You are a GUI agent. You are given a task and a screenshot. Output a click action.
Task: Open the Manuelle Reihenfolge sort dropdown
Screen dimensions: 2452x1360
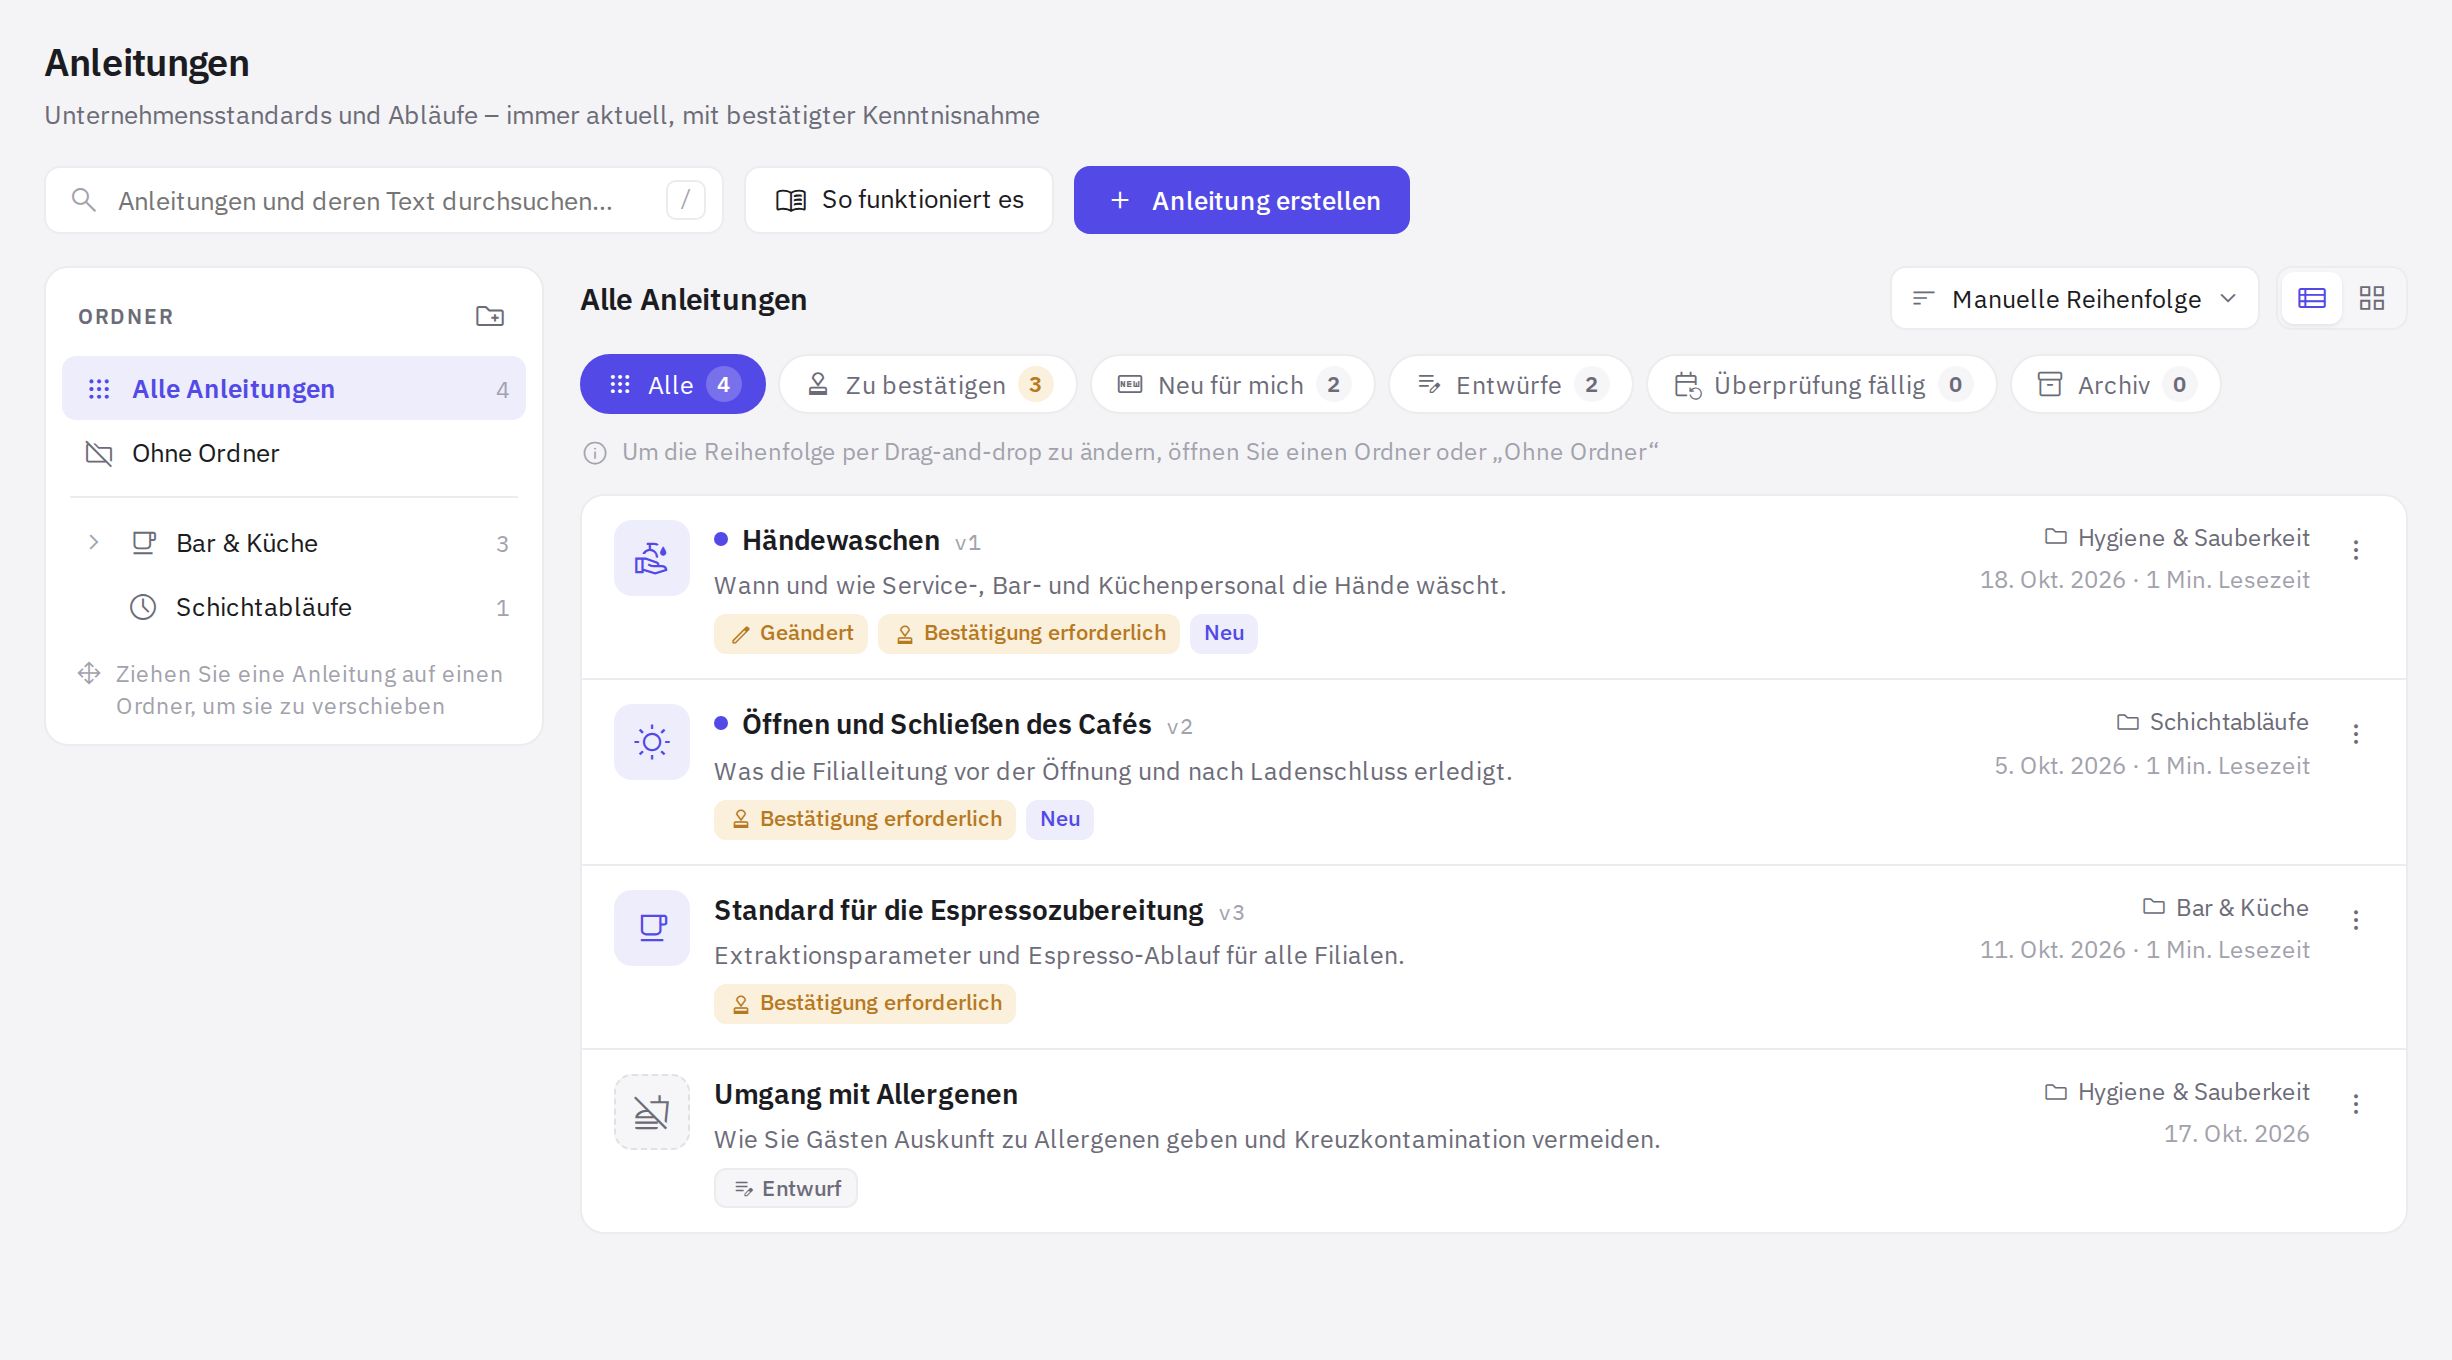2074,298
